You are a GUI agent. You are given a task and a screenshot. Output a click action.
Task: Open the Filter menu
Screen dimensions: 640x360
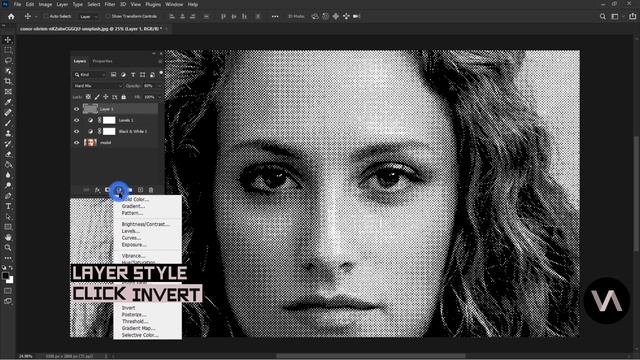(x=110, y=4)
